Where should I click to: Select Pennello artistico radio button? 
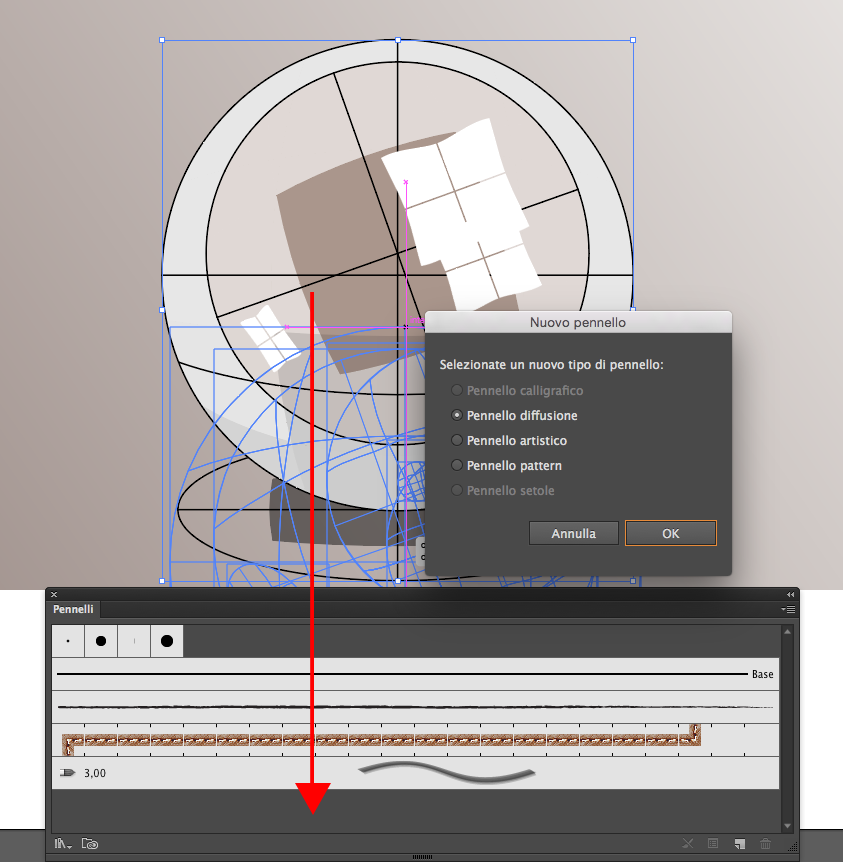click(x=456, y=440)
